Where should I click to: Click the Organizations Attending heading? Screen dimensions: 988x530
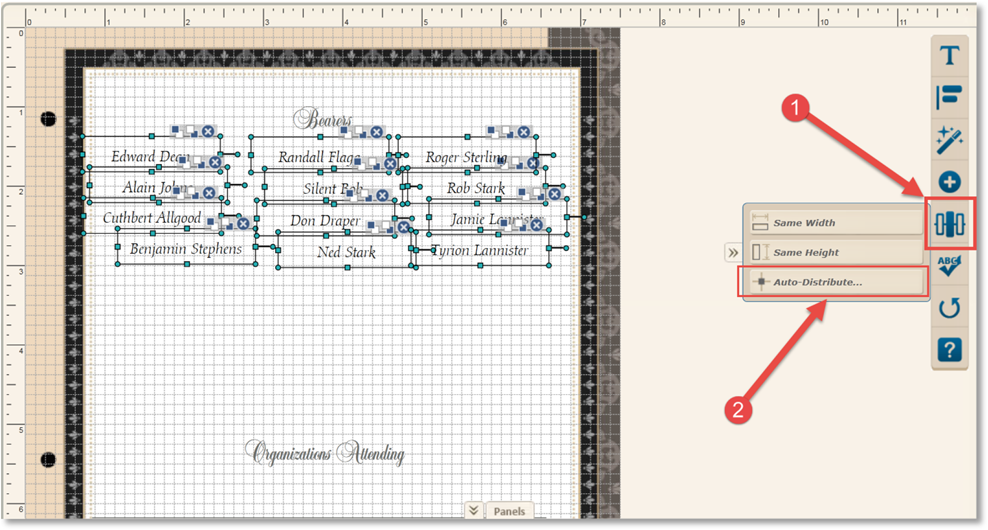pyautogui.click(x=329, y=454)
